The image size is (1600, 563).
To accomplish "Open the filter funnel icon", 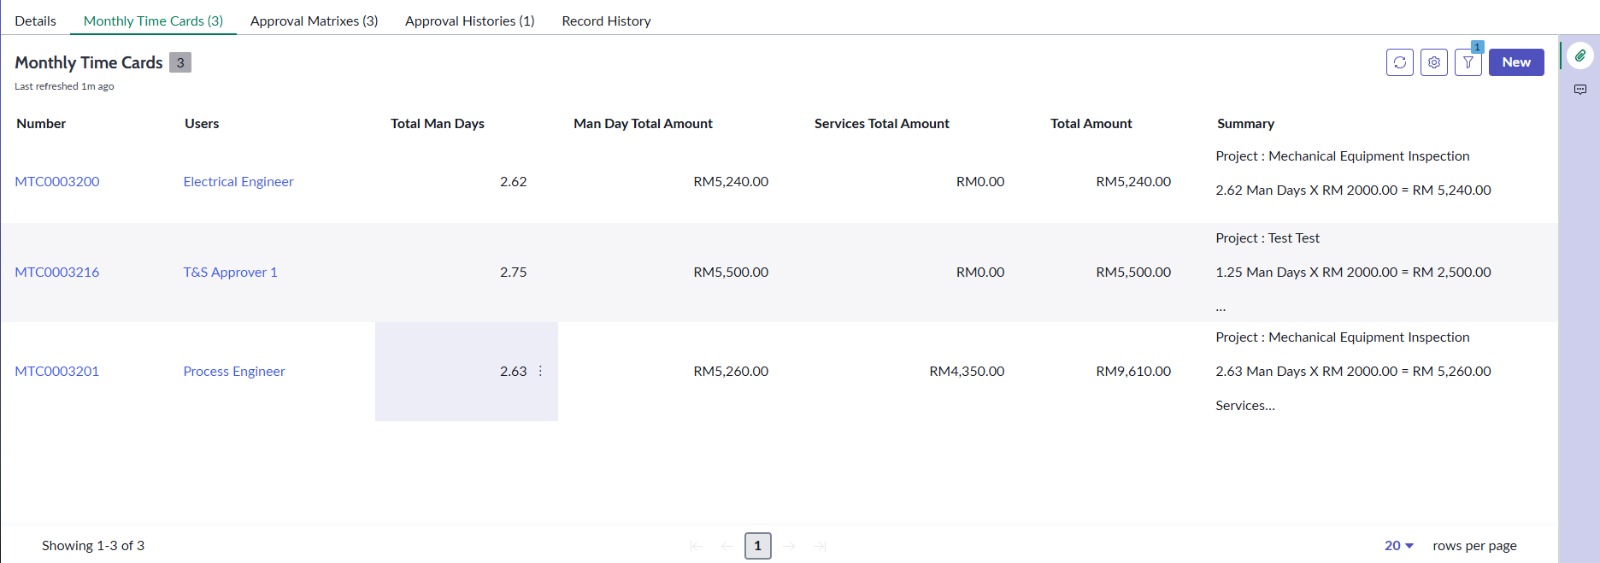I will pos(1468,62).
